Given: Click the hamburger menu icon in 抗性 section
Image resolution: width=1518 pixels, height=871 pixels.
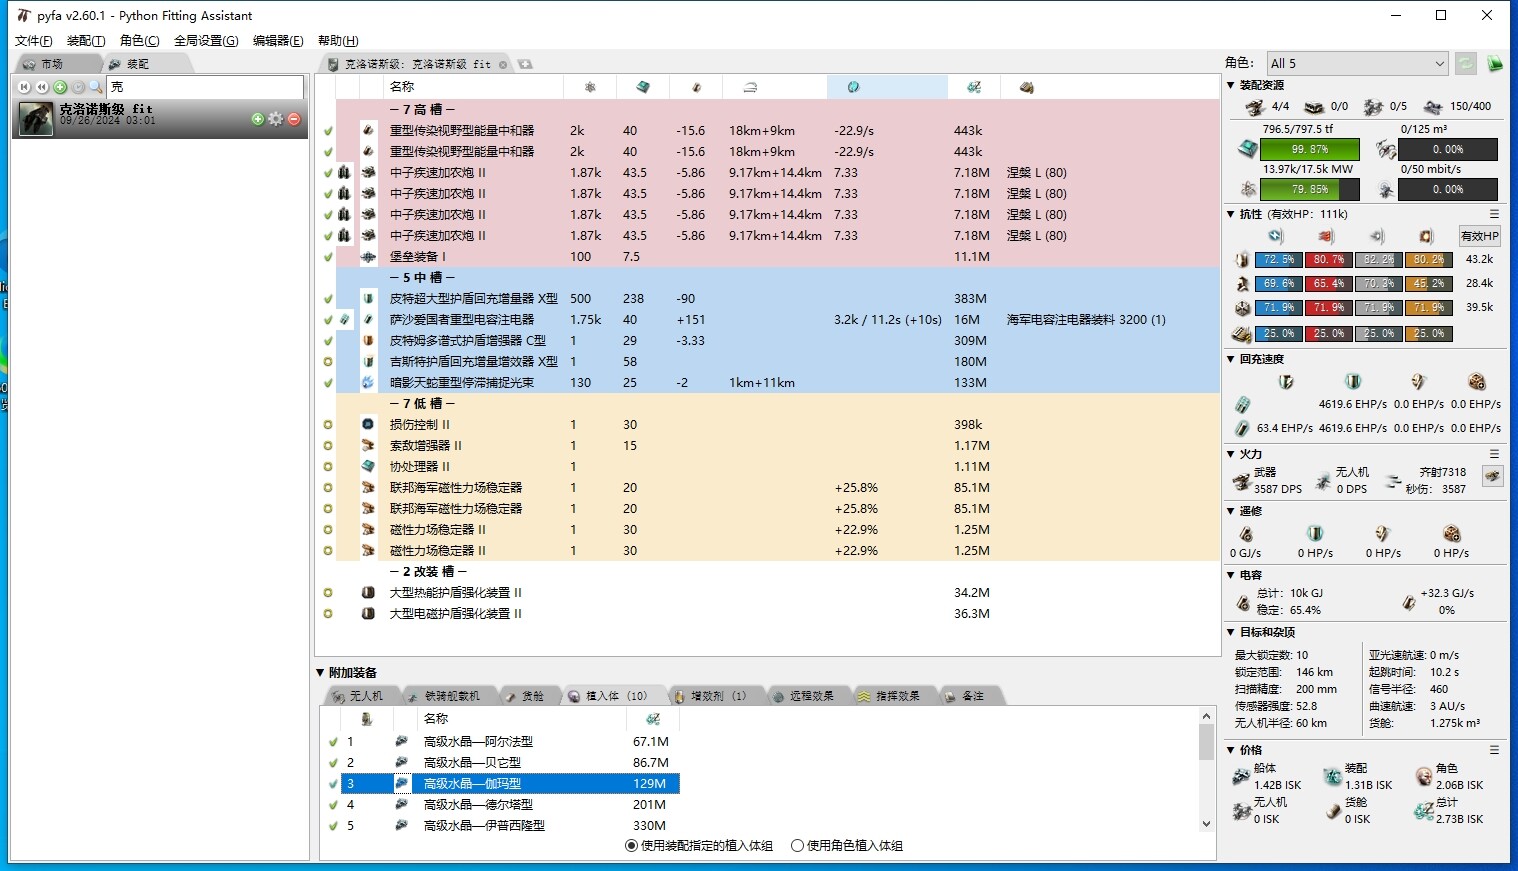Looking at the screenshot, I should point(1494,214).
